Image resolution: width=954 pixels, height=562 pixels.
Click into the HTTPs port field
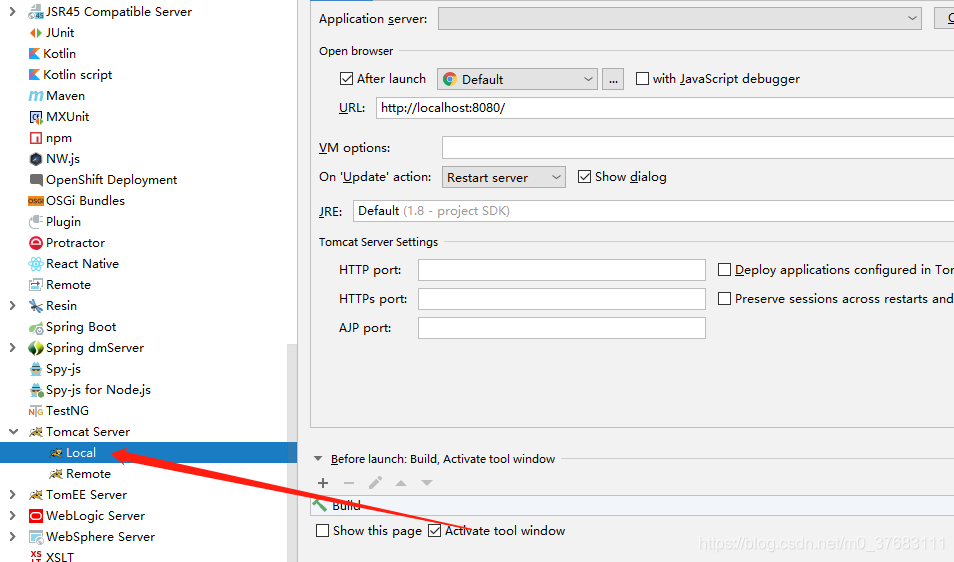click(562, 299)
